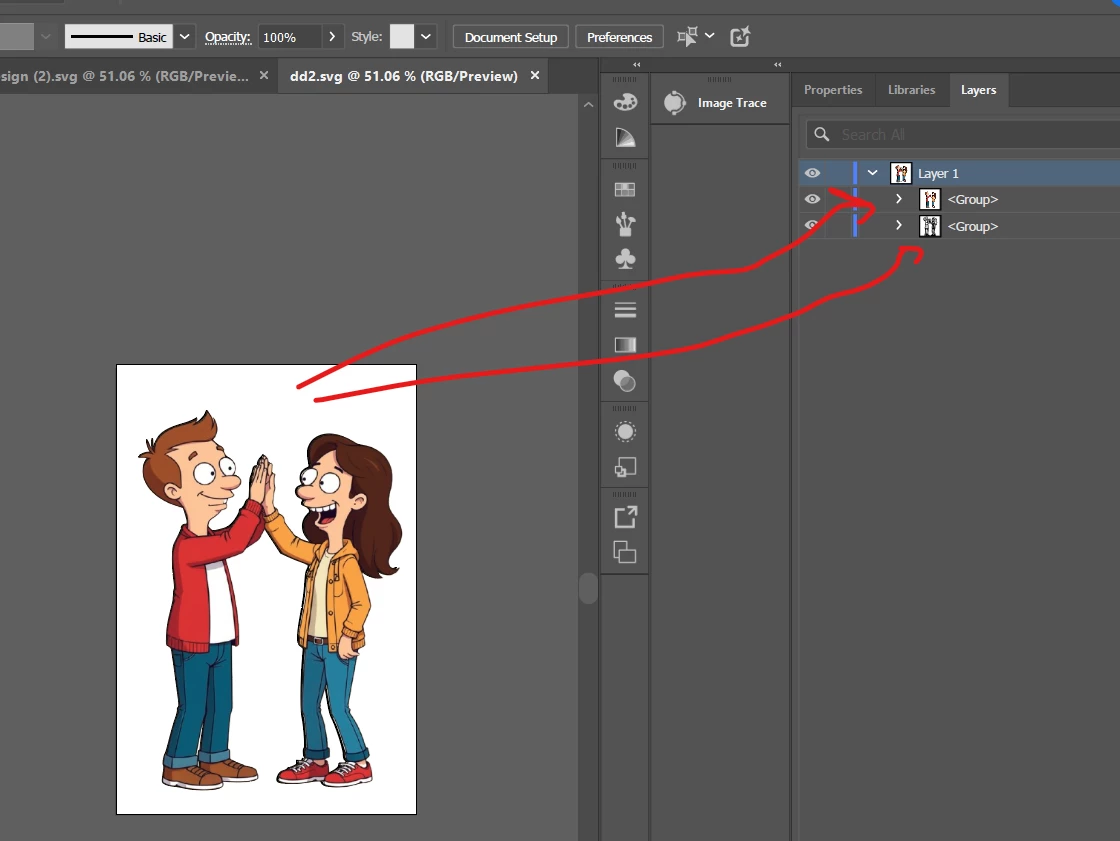The image size is (1120, 841).
Task: Toggle visibility of the second Group
Action: (812, 226)
